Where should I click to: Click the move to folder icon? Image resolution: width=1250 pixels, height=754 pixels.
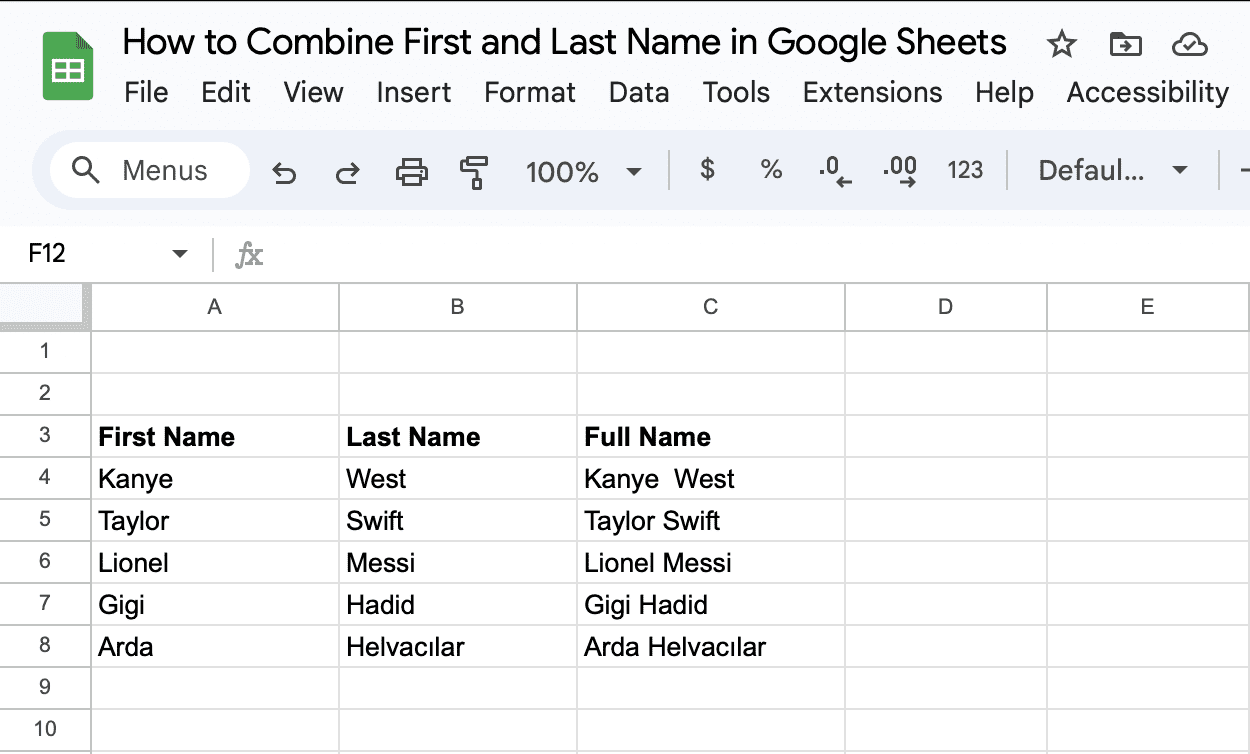click(x=1125, y=44)
